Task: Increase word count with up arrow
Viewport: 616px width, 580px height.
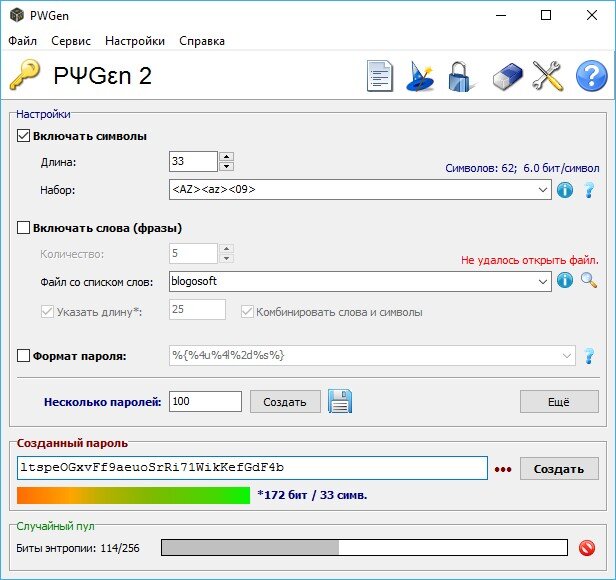Action: point(227,248)
